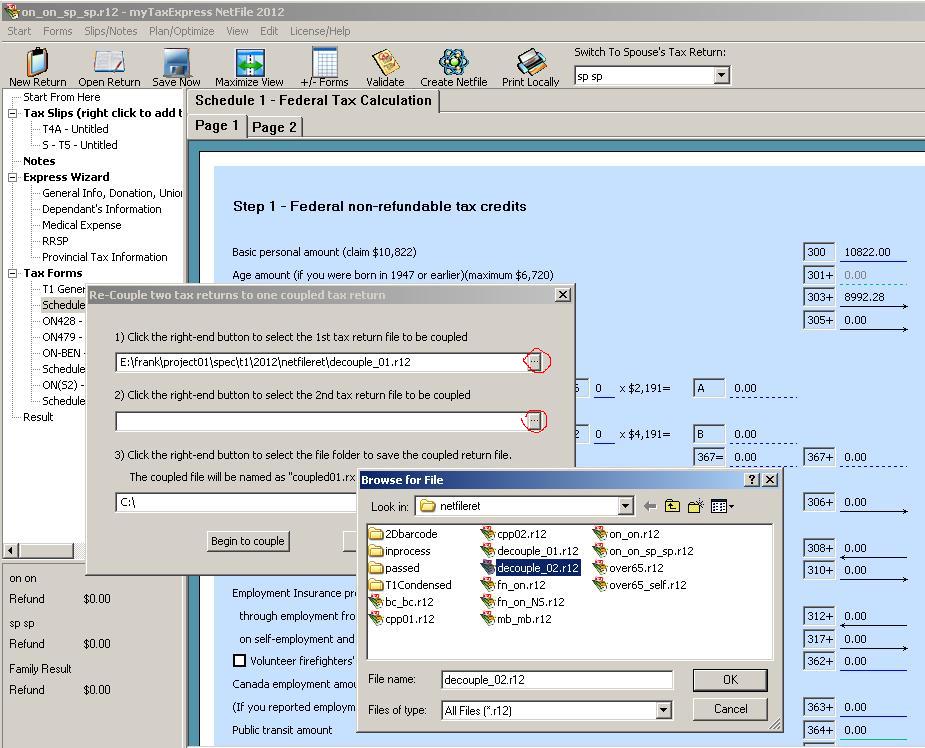Open the view menu icon in Browse dialog
This screenshot has height=748, width=925.
(x=722, y=506)
